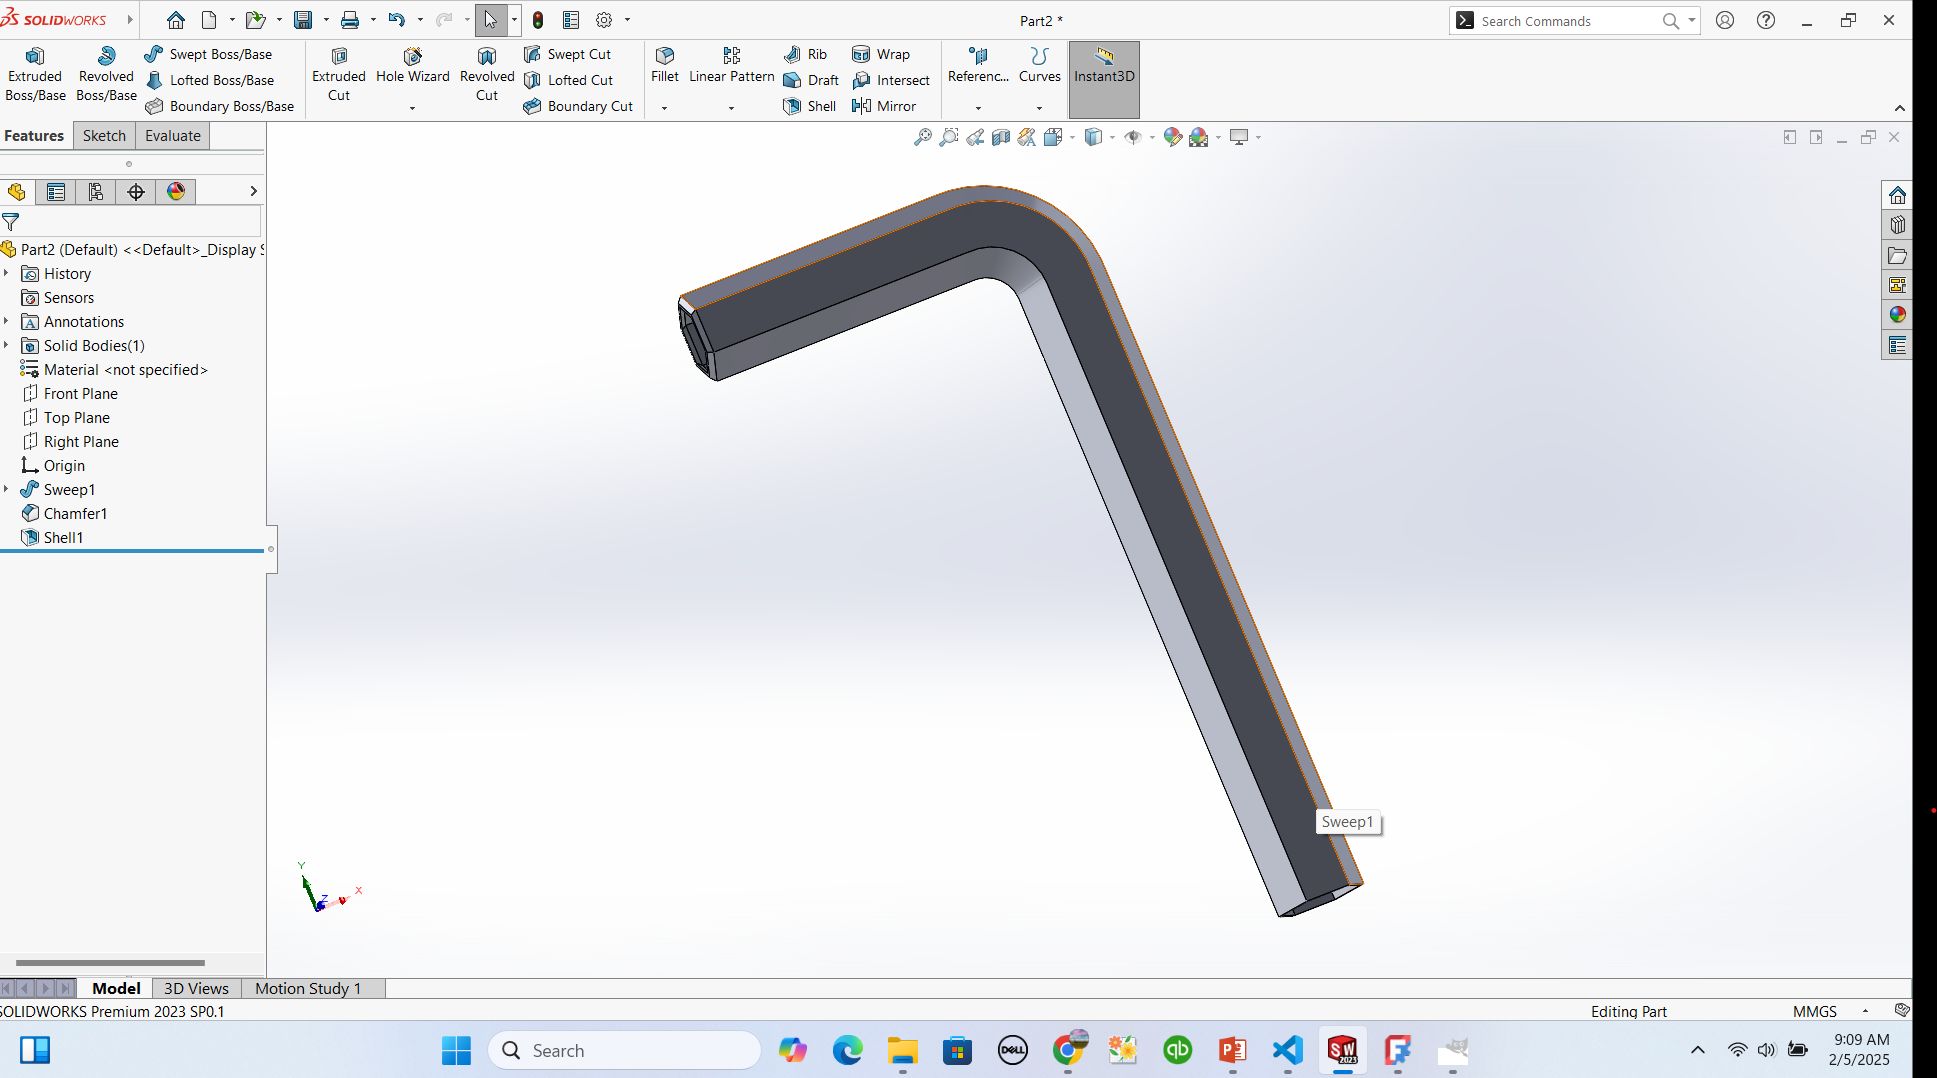
Task: Open the FeatureManager filter field
Action: click(131, 222)
